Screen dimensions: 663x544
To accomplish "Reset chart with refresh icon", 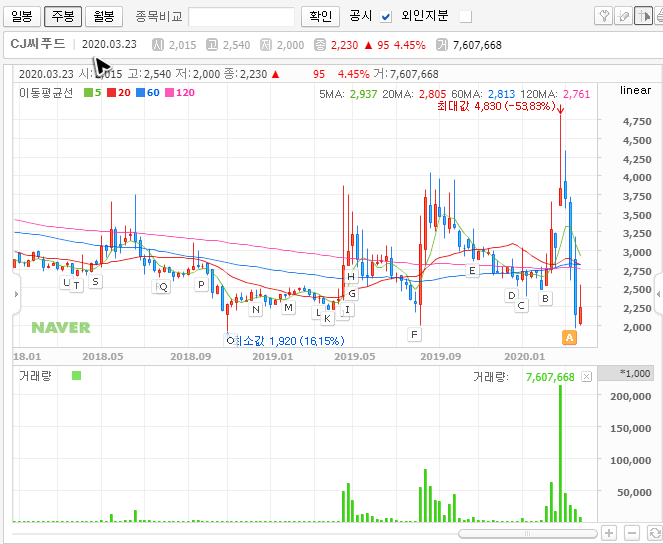I will coord(655,533).
